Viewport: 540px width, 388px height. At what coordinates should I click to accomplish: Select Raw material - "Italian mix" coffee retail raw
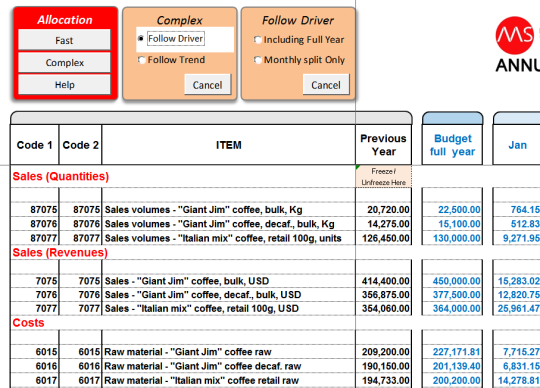(x=229, y=380)
